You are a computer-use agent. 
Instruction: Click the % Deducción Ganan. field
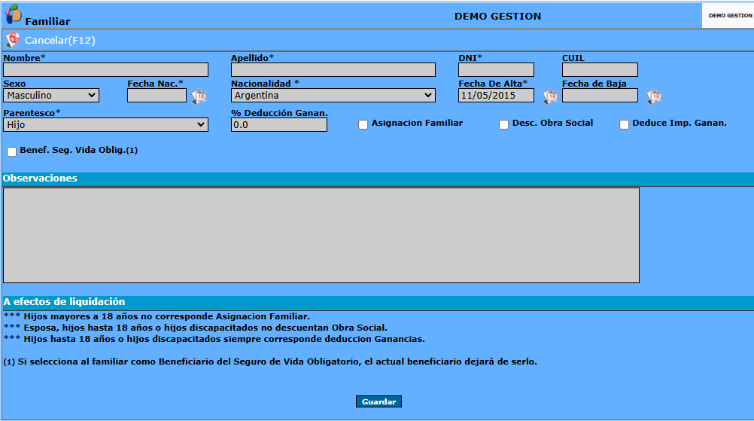(279, 124)
